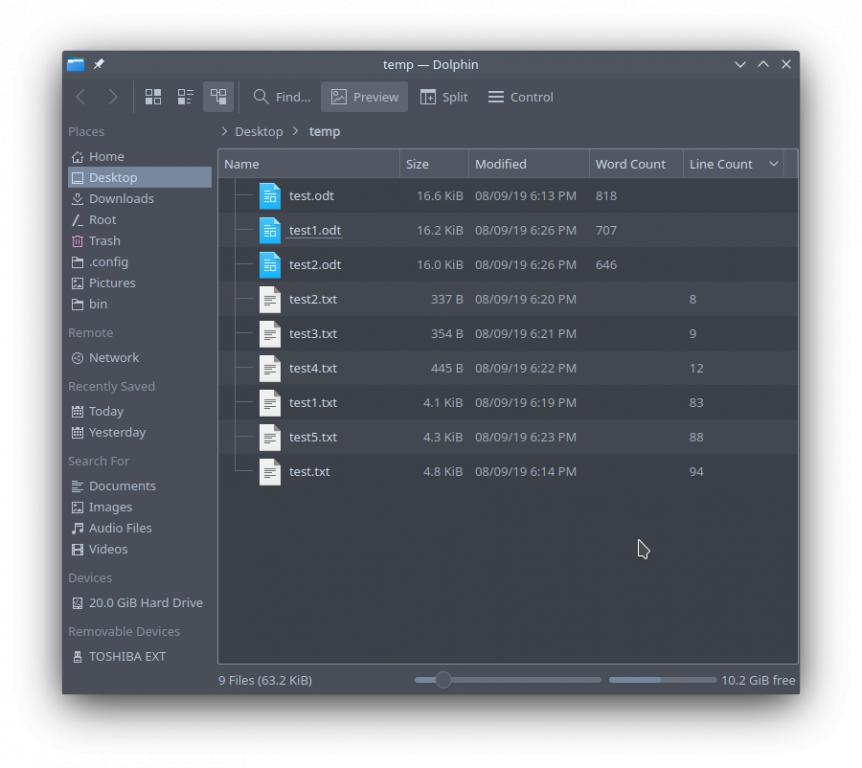Select the TOSHIBA EXT removable device
862x768 pixels.
click(x=127, y=657)
